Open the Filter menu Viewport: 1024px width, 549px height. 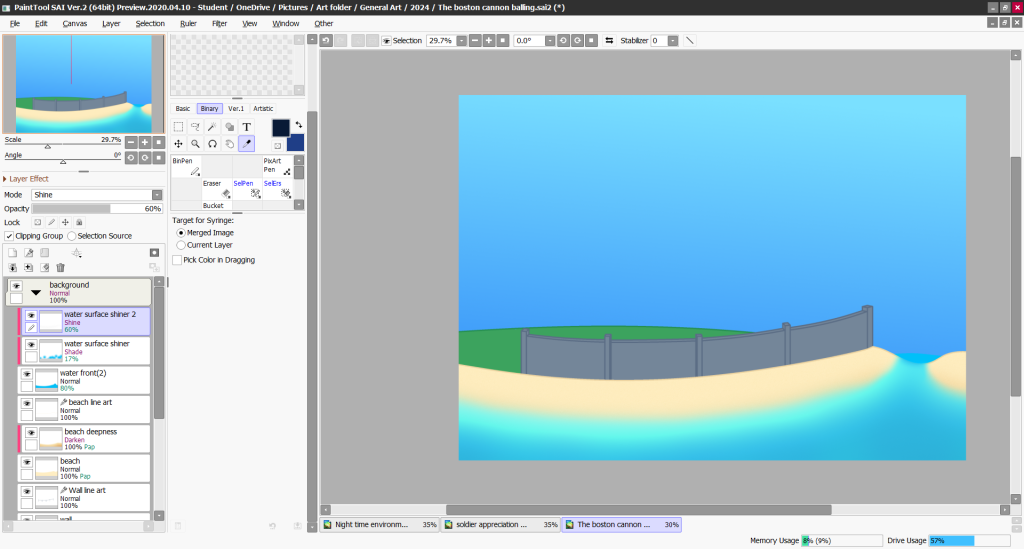pos(219,23)
